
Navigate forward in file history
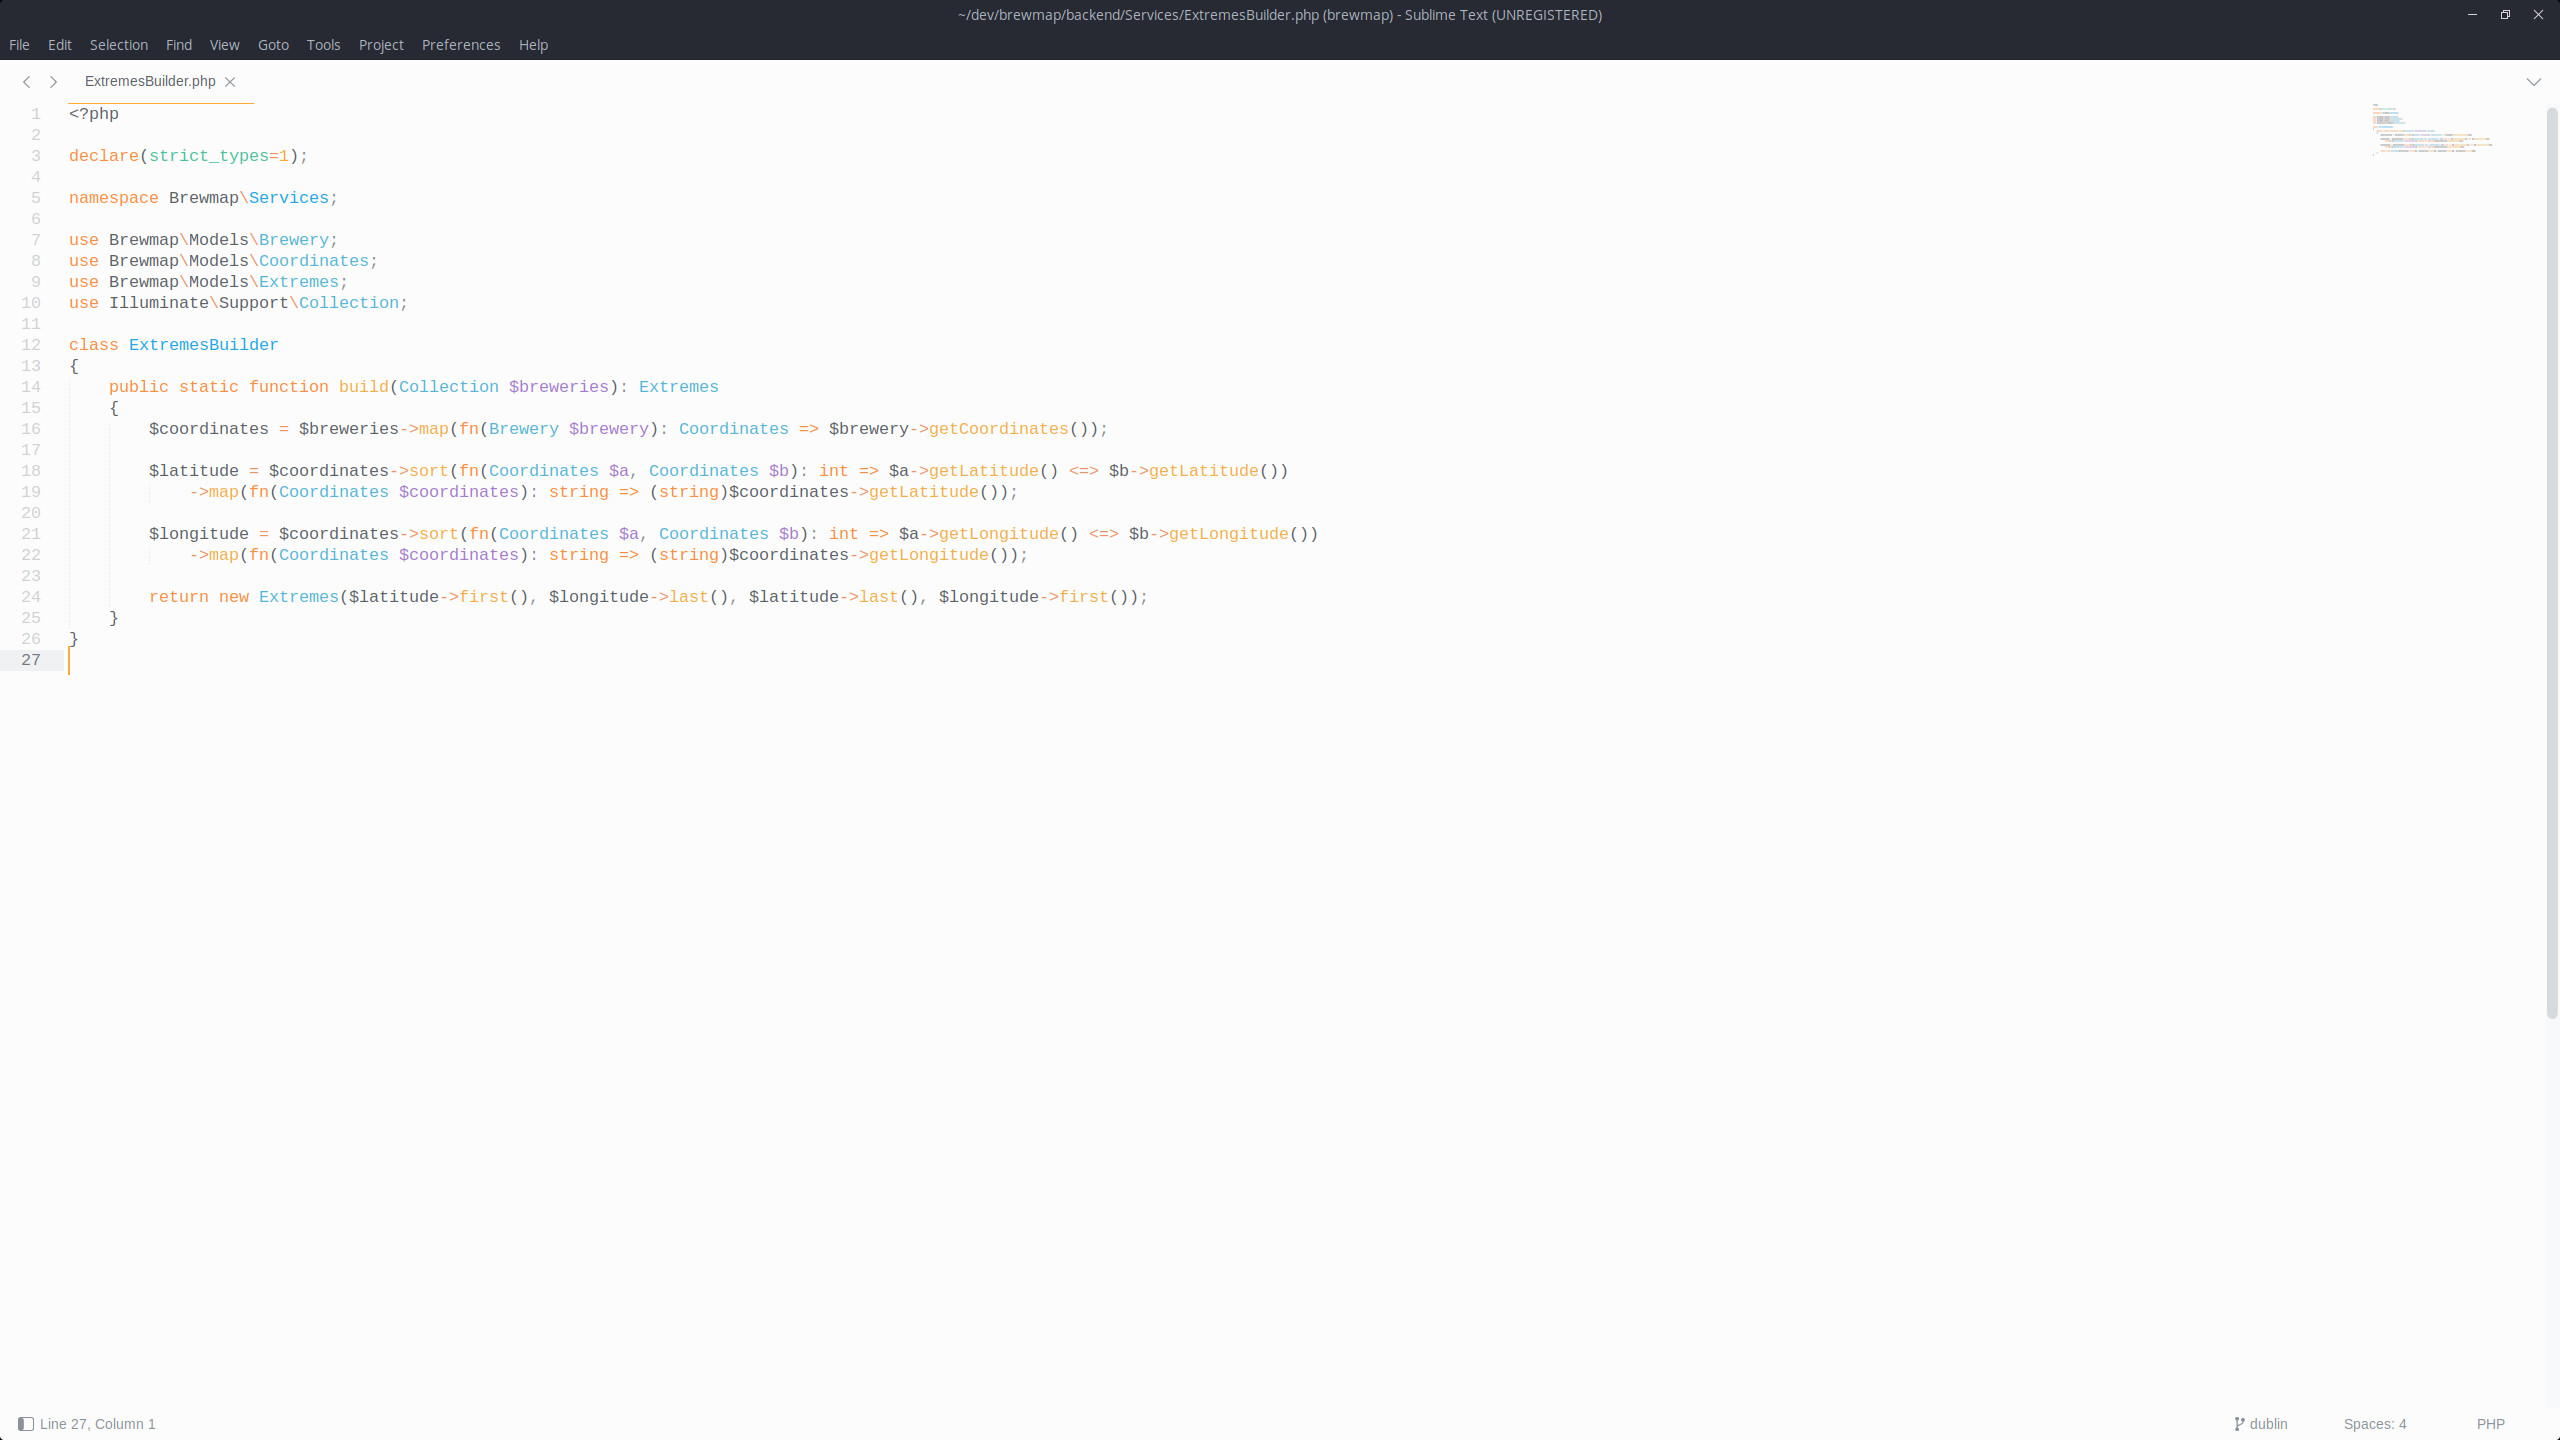click(x=53, y=81)
